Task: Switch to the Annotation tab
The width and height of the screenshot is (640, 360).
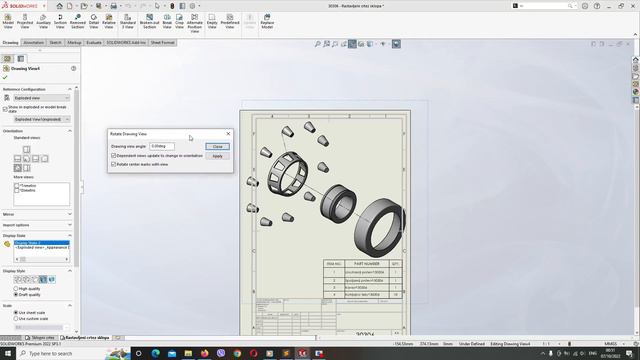Action: [33, 42]
